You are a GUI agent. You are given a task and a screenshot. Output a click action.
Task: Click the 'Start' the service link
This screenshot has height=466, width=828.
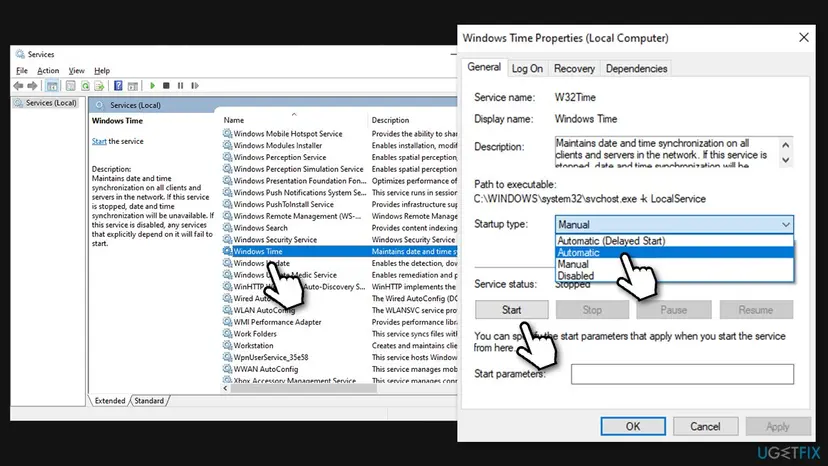click(x=99, y=141)
